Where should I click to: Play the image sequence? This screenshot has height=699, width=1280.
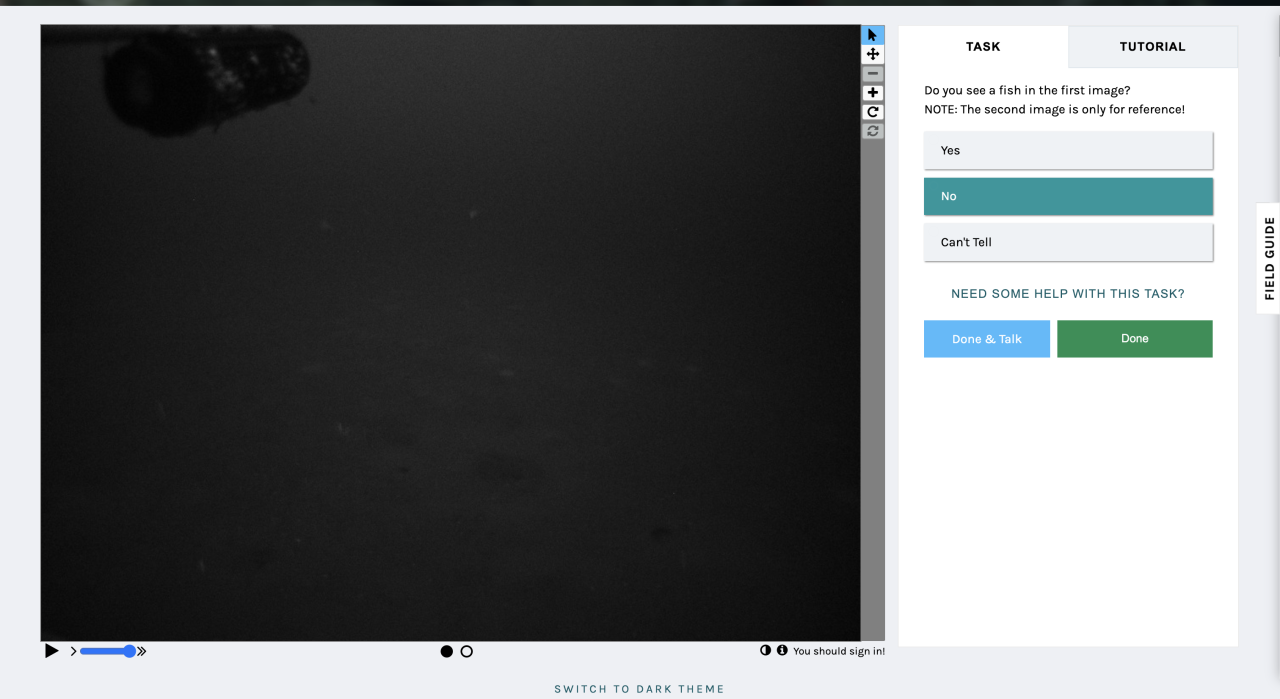click(52, 651)
